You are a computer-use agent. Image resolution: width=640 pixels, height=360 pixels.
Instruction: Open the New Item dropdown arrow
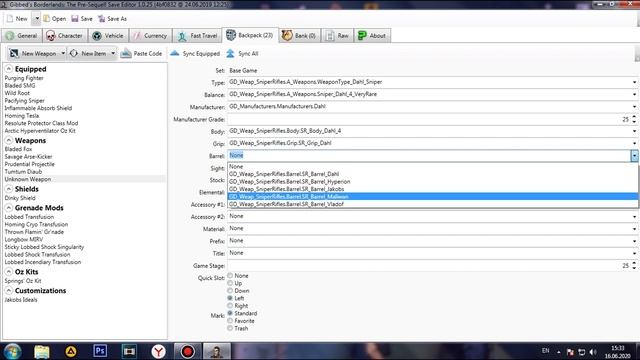tap(113, 53)
